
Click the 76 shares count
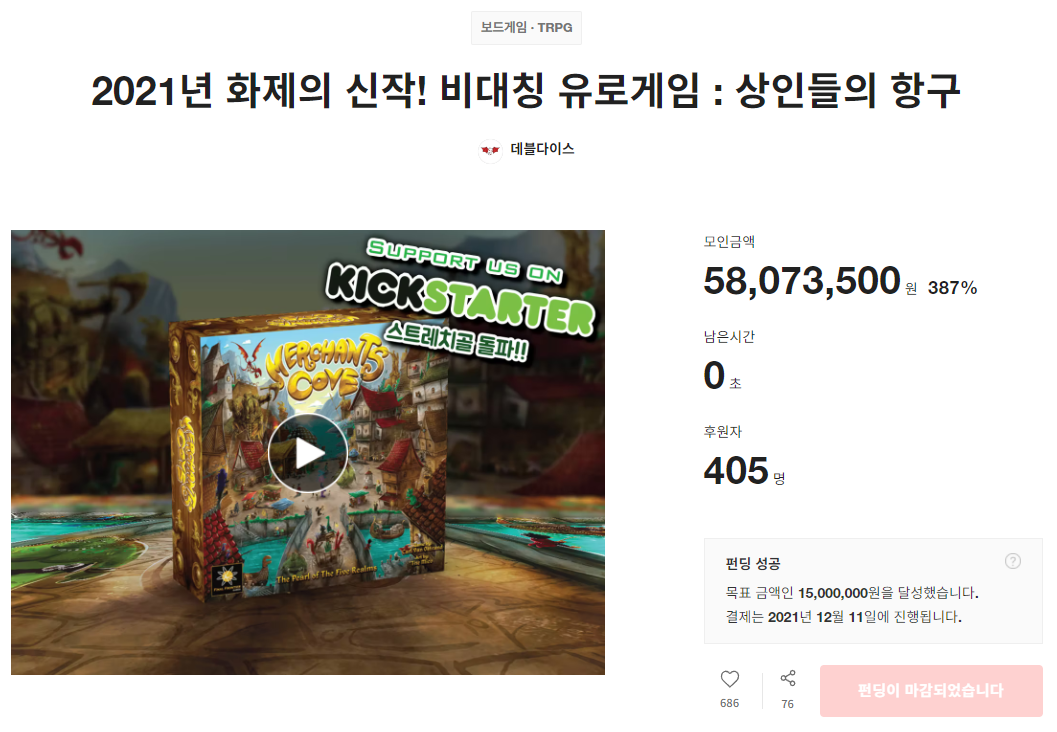click(787, 704)
